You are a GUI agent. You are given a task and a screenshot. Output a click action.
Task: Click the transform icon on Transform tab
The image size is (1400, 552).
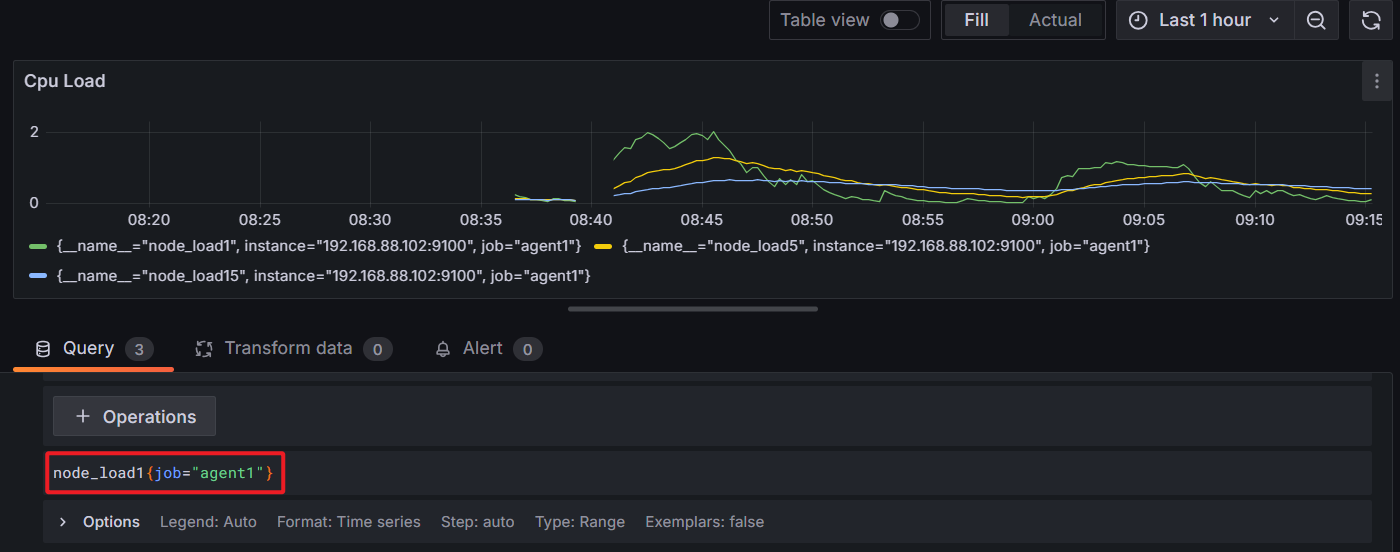[204, 349]
